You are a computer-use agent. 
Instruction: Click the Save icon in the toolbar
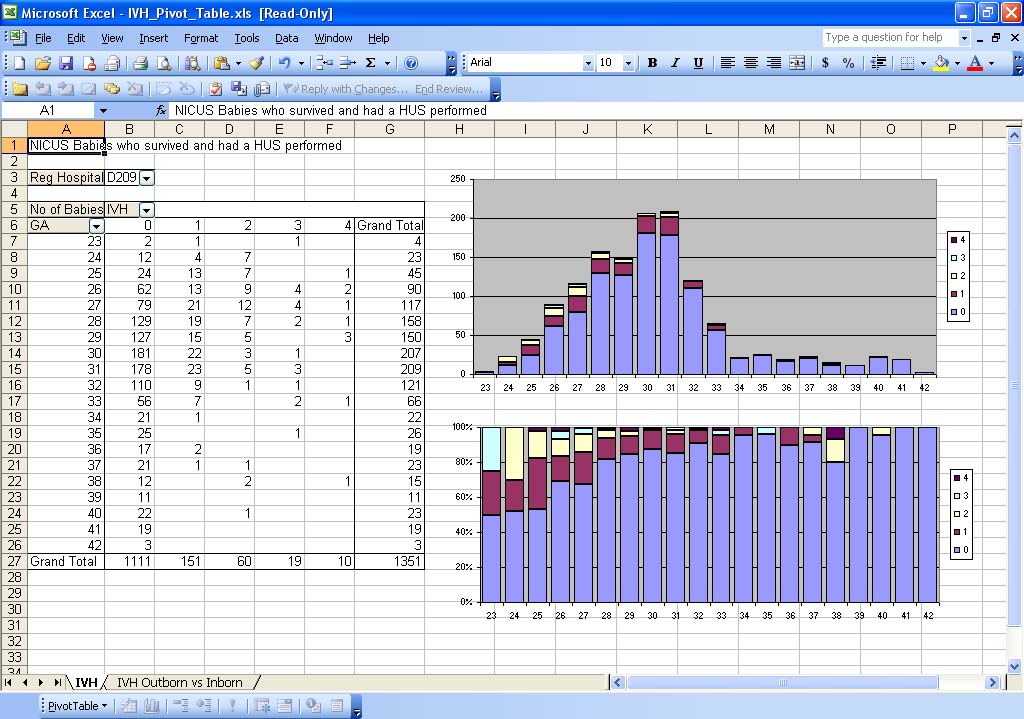(65, 63)
